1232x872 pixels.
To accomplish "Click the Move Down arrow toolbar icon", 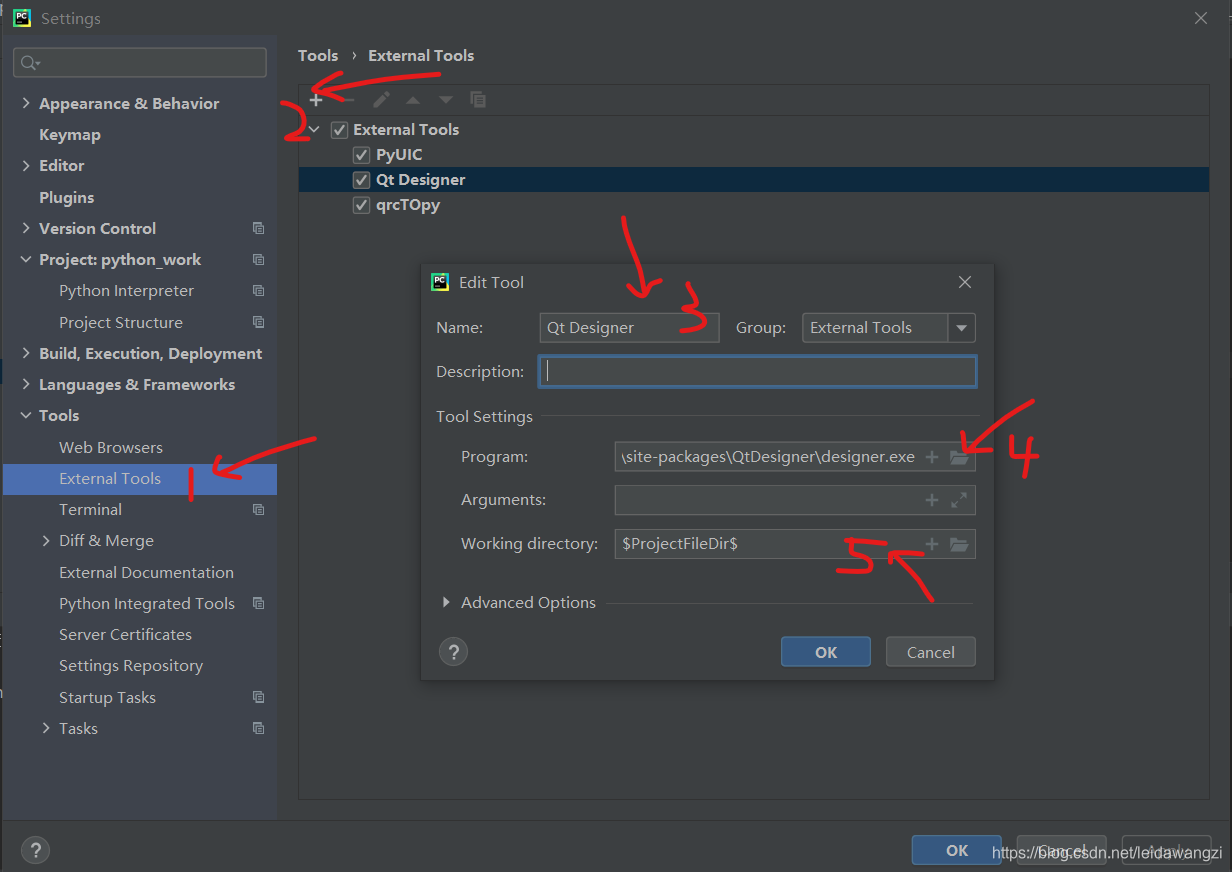I will pyautogui.click(x=446, y=99).
